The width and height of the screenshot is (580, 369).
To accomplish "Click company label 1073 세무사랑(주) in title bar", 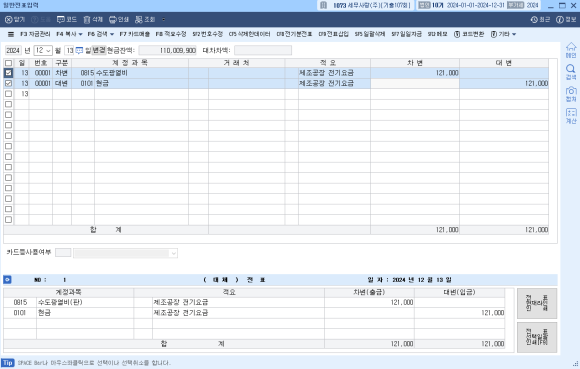I will click(372, 5).
